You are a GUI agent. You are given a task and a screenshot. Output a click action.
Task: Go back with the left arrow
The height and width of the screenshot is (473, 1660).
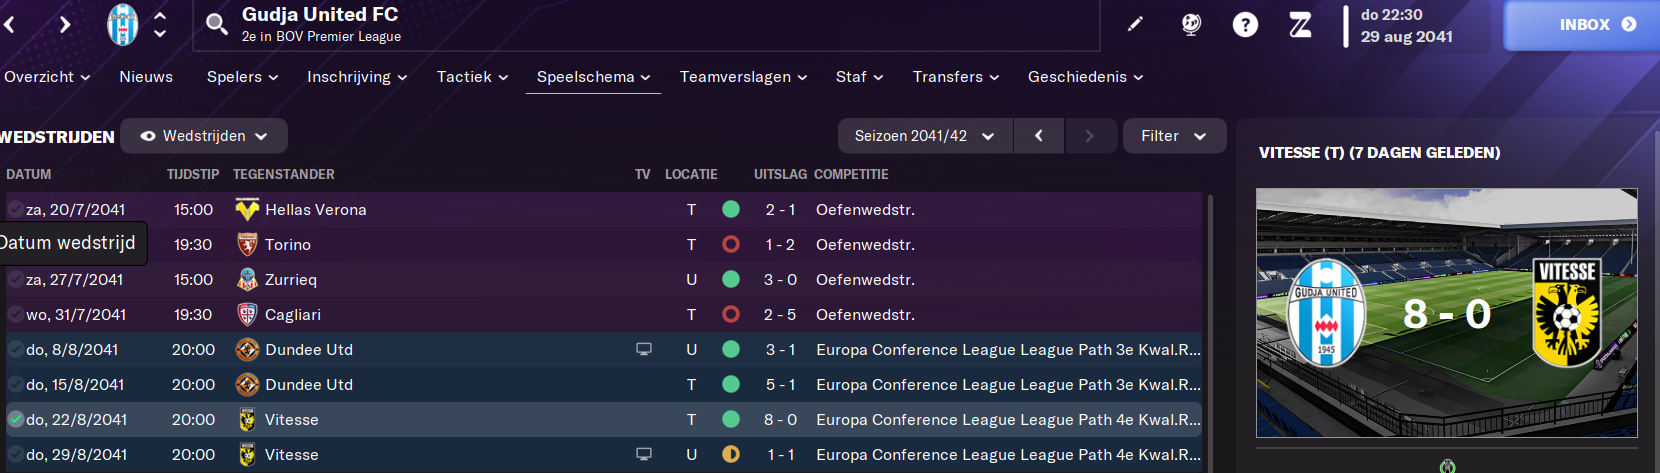(x=9, y=24)
